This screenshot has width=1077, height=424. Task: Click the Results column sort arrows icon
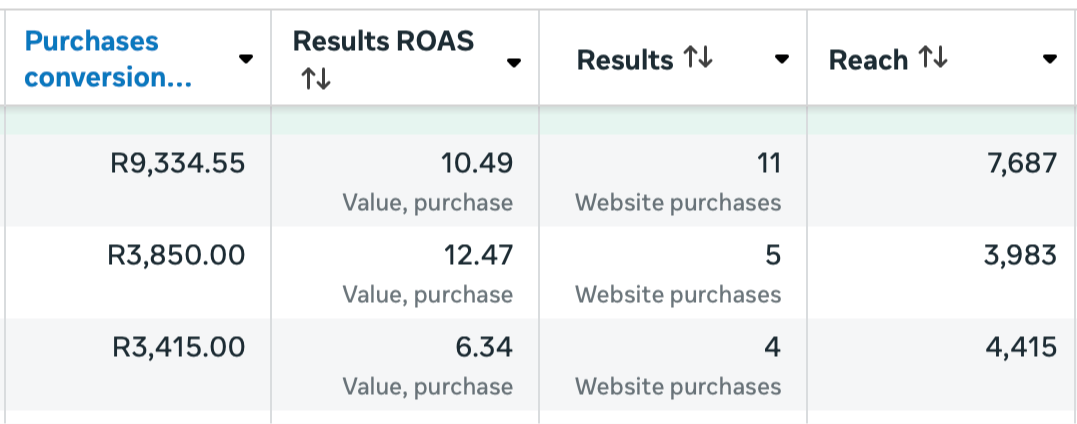click(698, 58)
